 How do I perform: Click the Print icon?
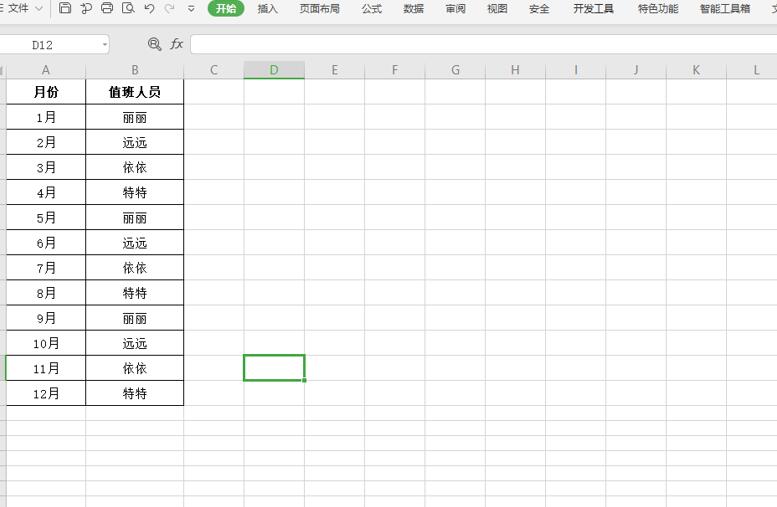tap(107, 7)
